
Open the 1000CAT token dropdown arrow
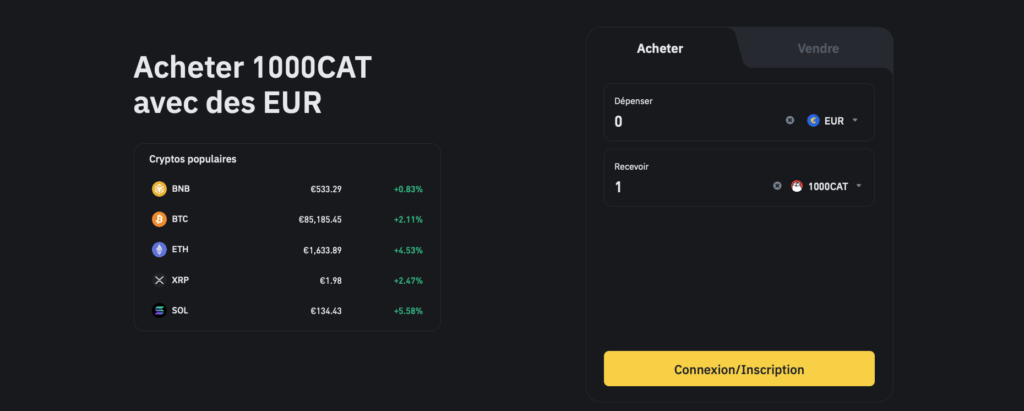859,186
